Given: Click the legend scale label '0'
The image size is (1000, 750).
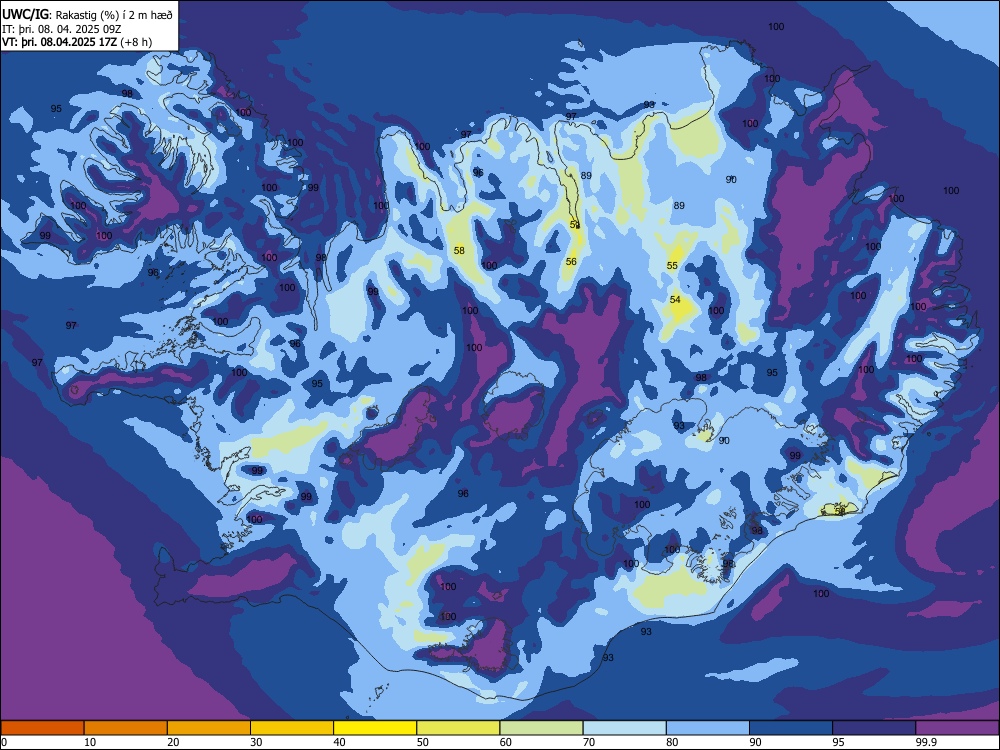Looking at the screenshot, I should (4, 742).
